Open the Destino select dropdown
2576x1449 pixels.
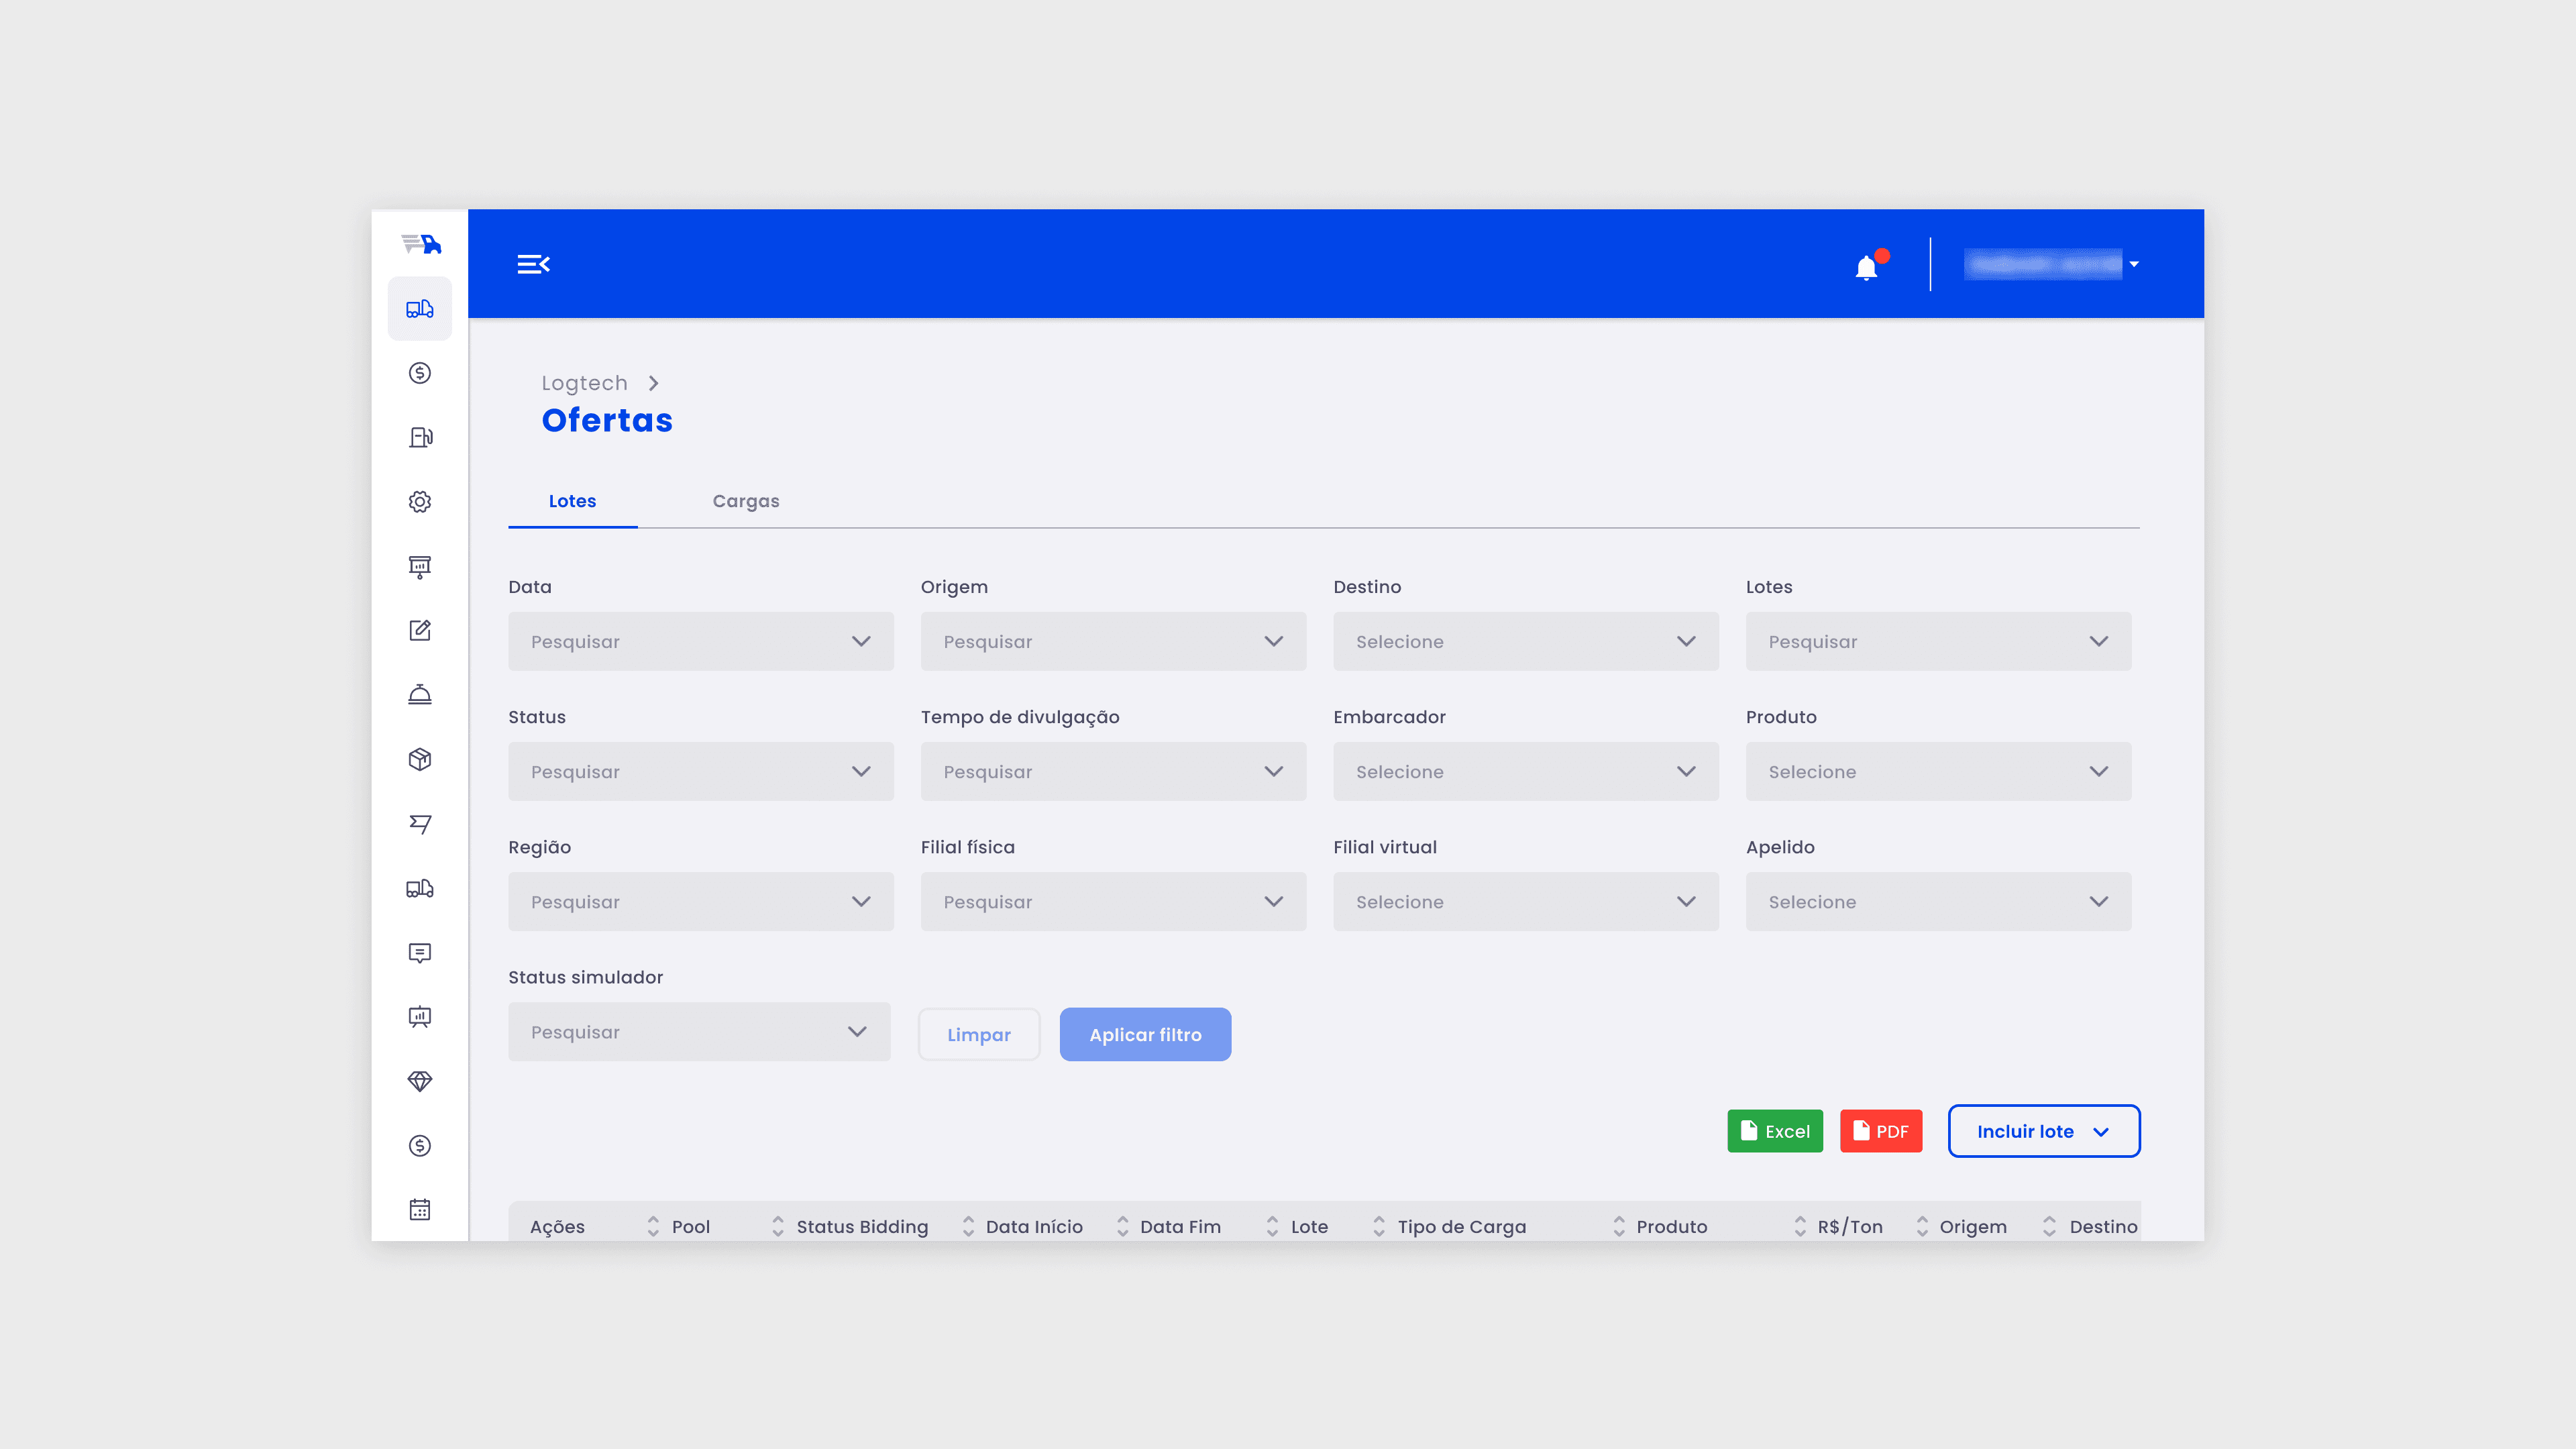click(1525, 641)
